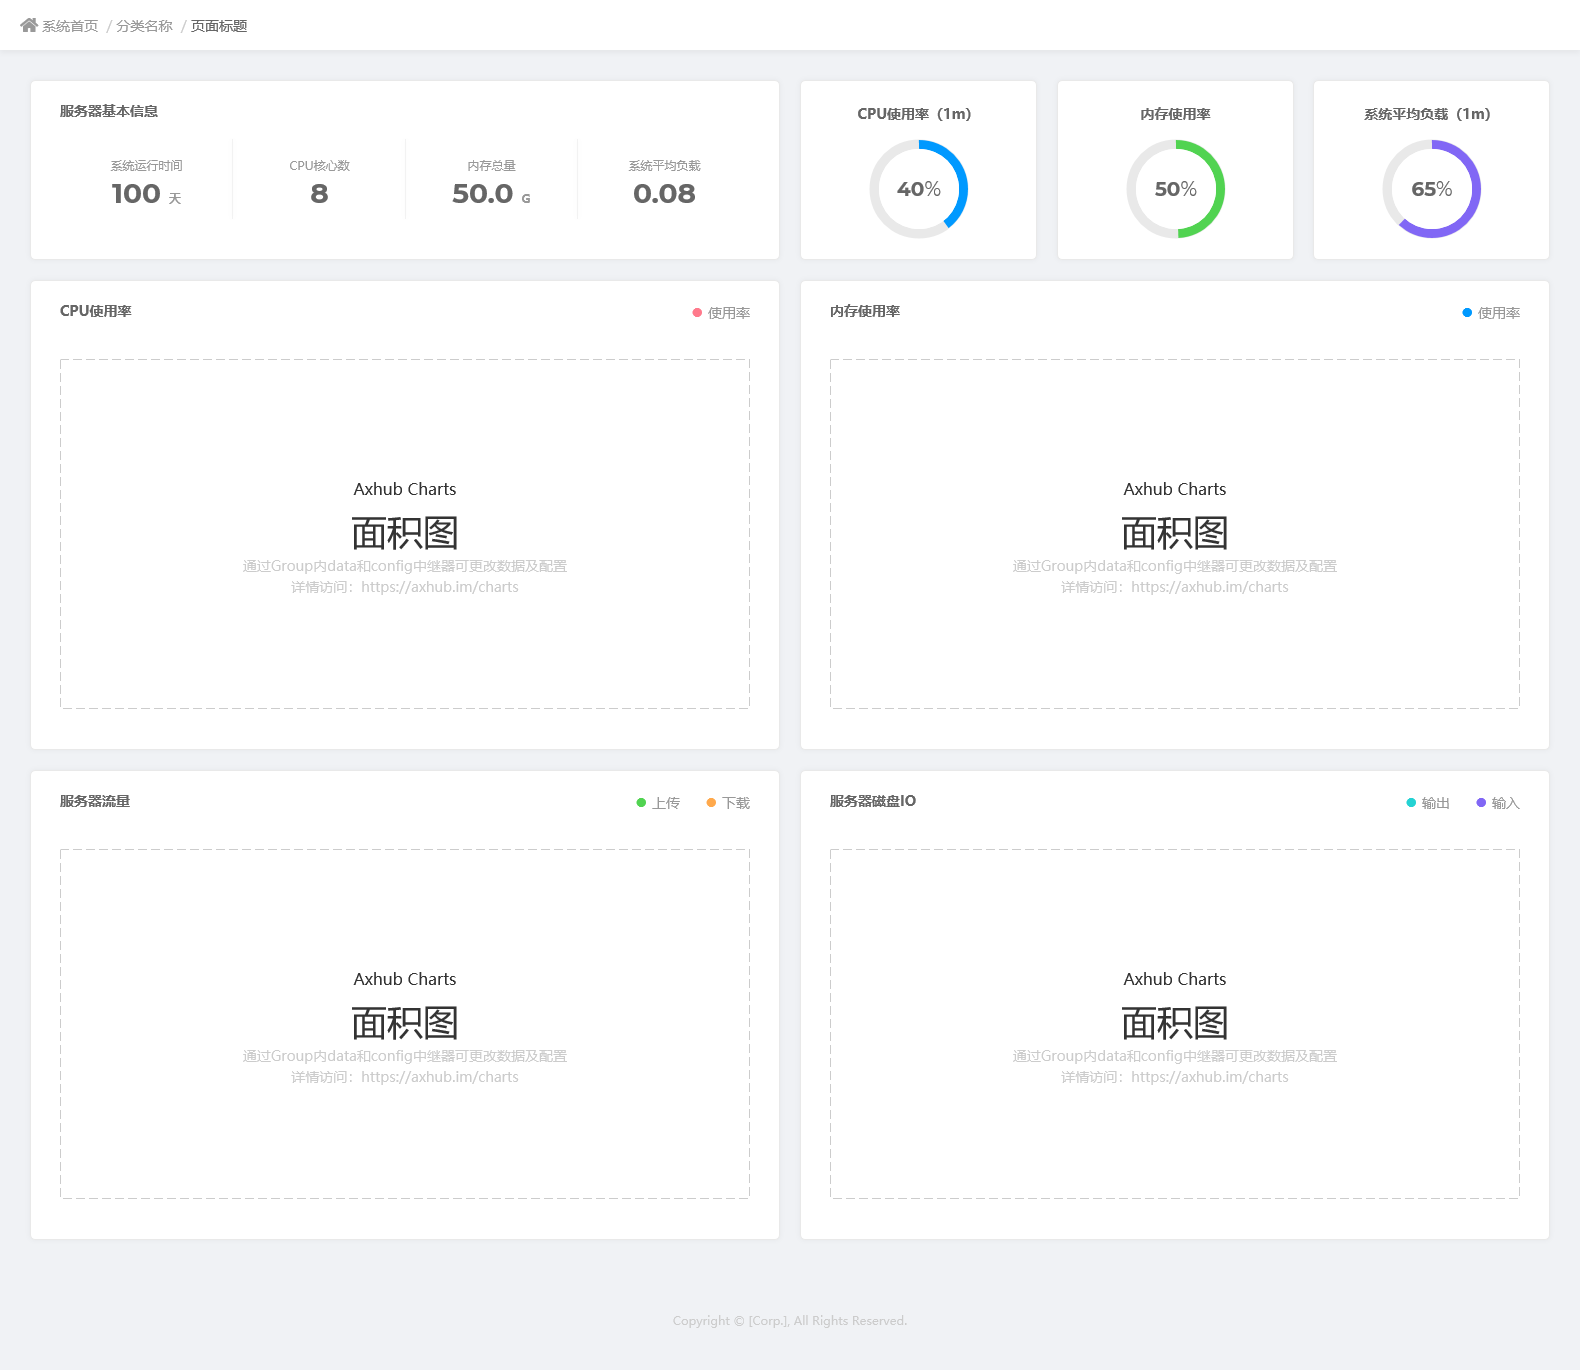The image size is (1580, 1370).
Task: Click the blue 40% CPU ring gauge
Action: 918,189
